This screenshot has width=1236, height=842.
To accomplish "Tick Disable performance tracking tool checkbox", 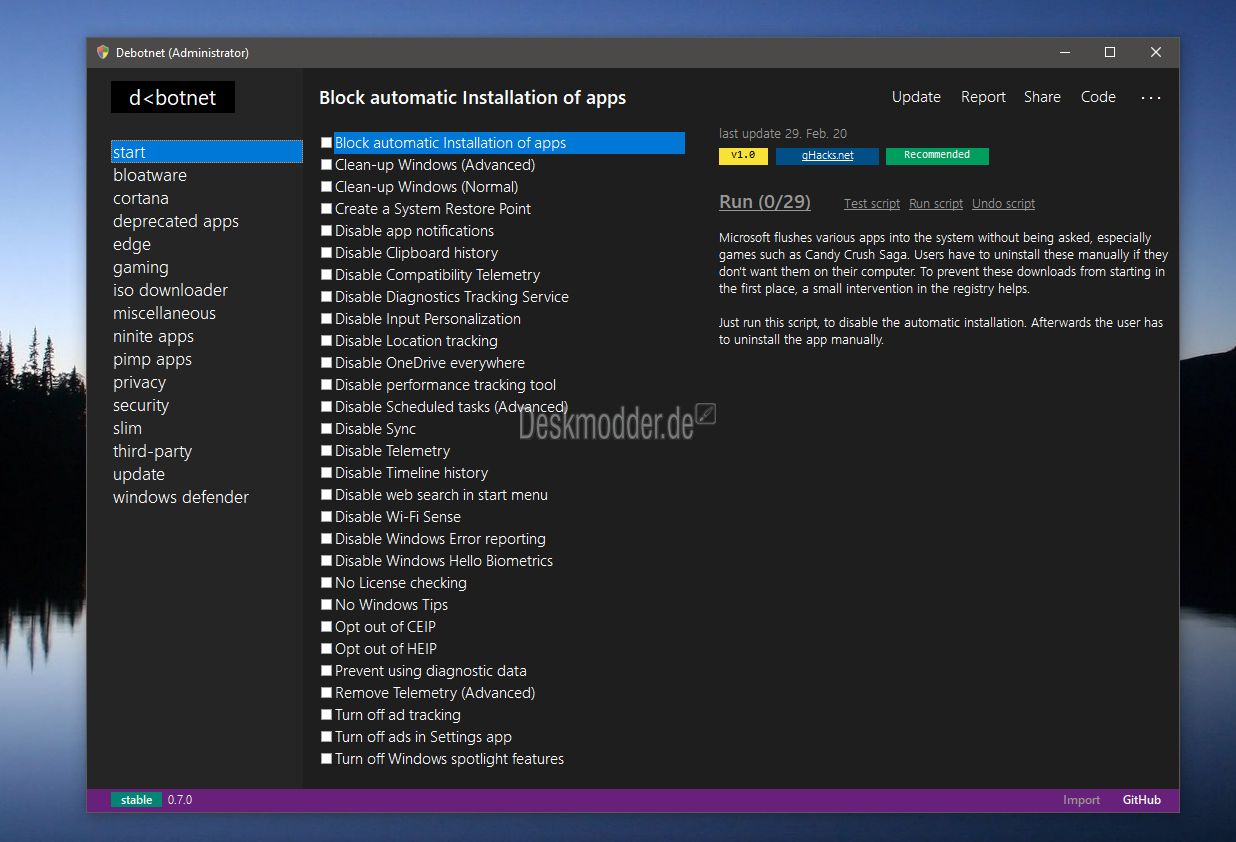I will (326, 385).
